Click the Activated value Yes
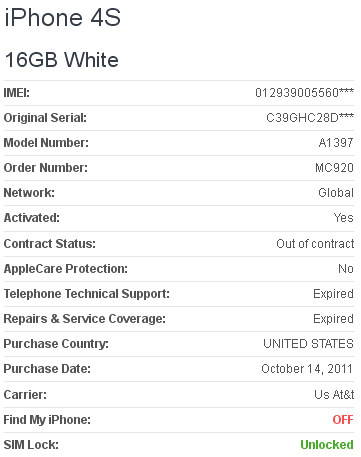The height and width of the screenshot is (457, 361). pyautogui.click(x=343, y=218)
